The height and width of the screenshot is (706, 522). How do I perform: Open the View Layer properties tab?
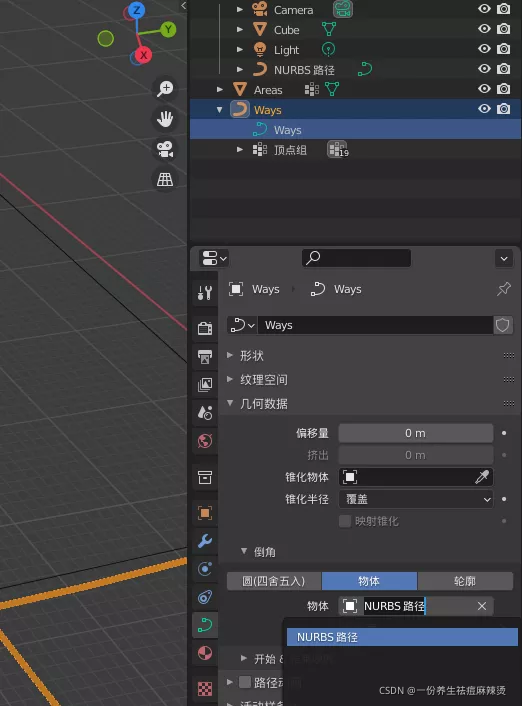point(205,384)
